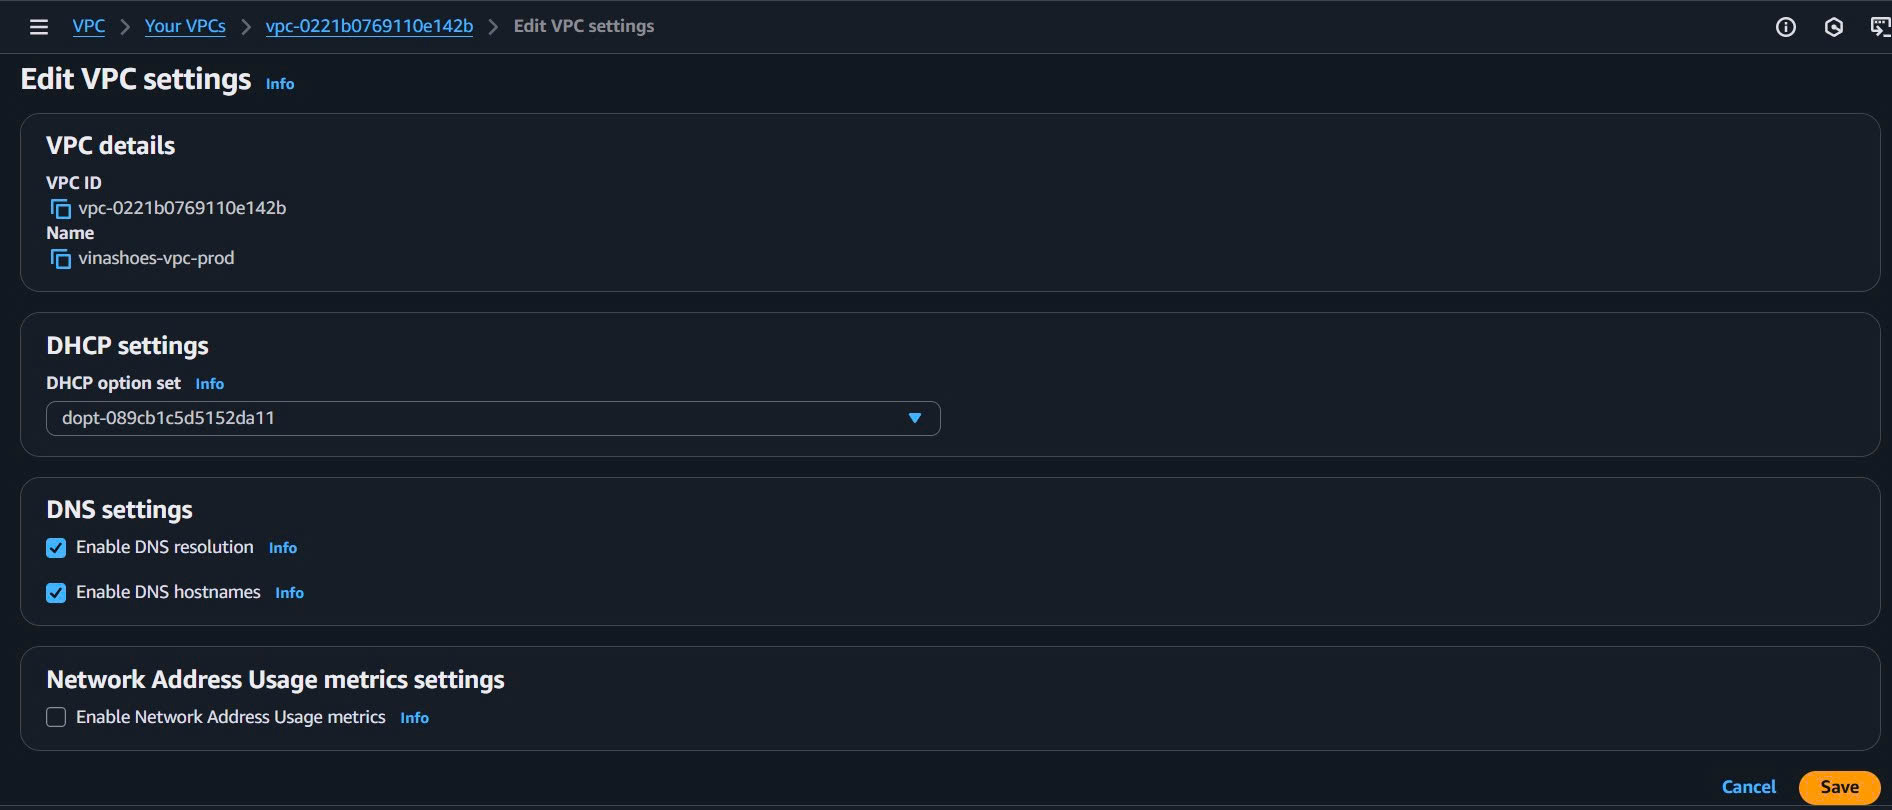Enable Network Address Usage metrics
Screen dimensions: 1892x810
coord(56,716)
